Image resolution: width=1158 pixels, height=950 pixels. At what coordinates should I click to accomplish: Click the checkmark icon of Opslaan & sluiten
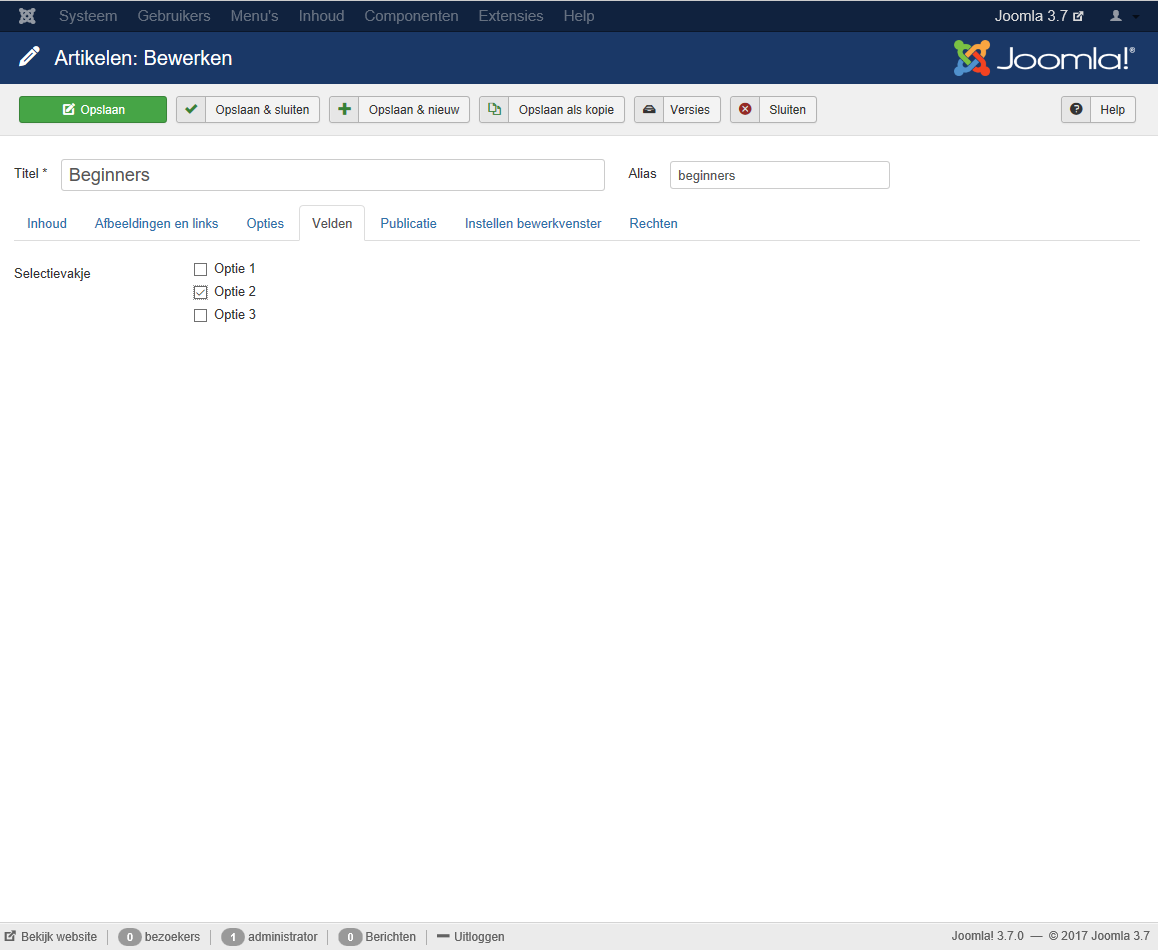tap(191, 109)
